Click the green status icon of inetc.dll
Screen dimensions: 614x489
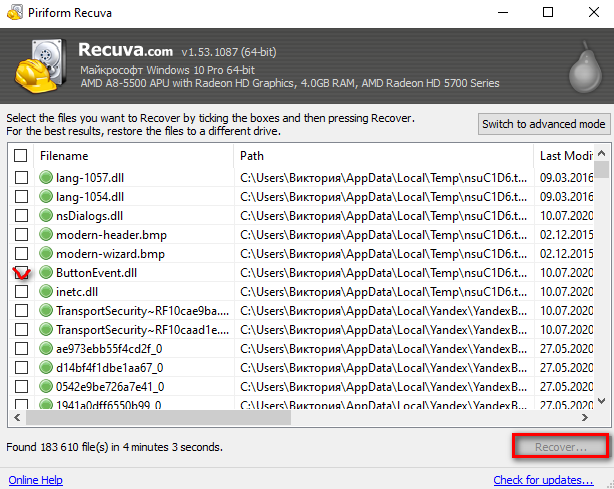coord(46,291)
